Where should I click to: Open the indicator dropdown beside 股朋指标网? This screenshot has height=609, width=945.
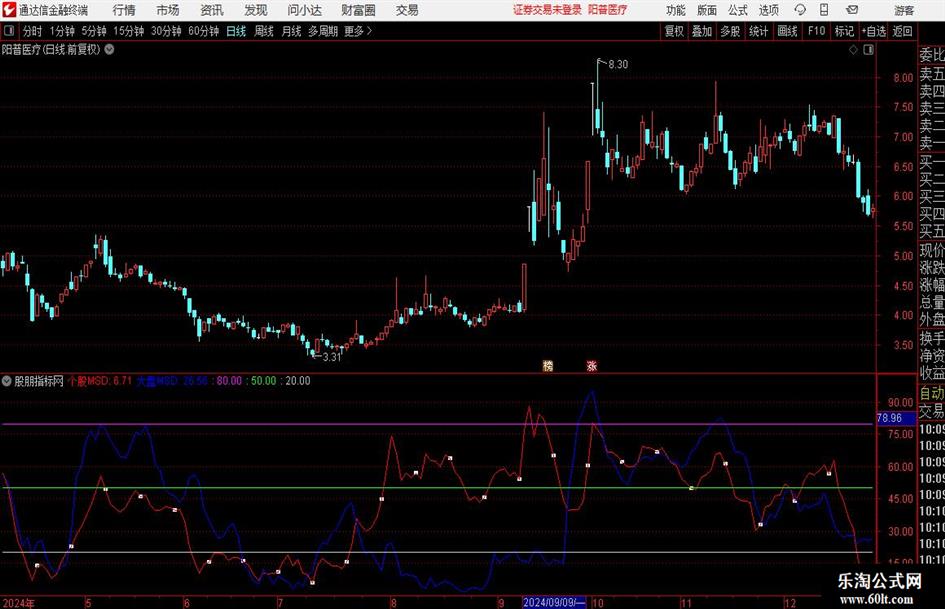[7, 380]
